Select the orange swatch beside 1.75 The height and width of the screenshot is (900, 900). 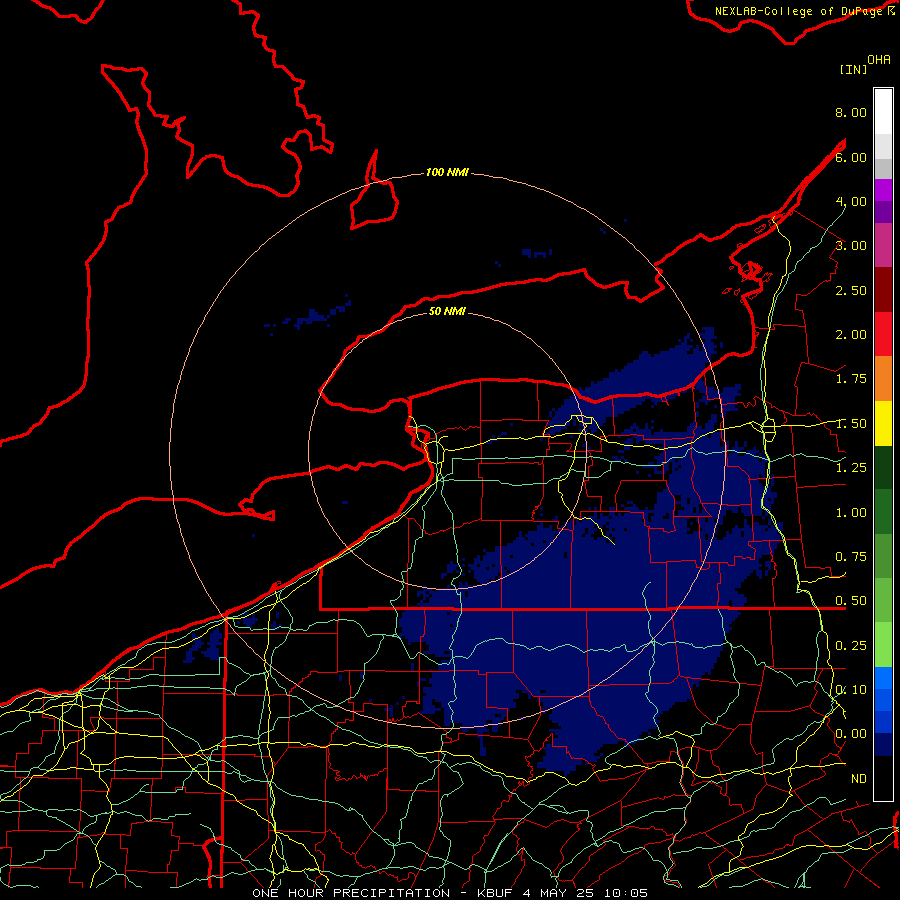pyautogui.click(x=883, y=379)
